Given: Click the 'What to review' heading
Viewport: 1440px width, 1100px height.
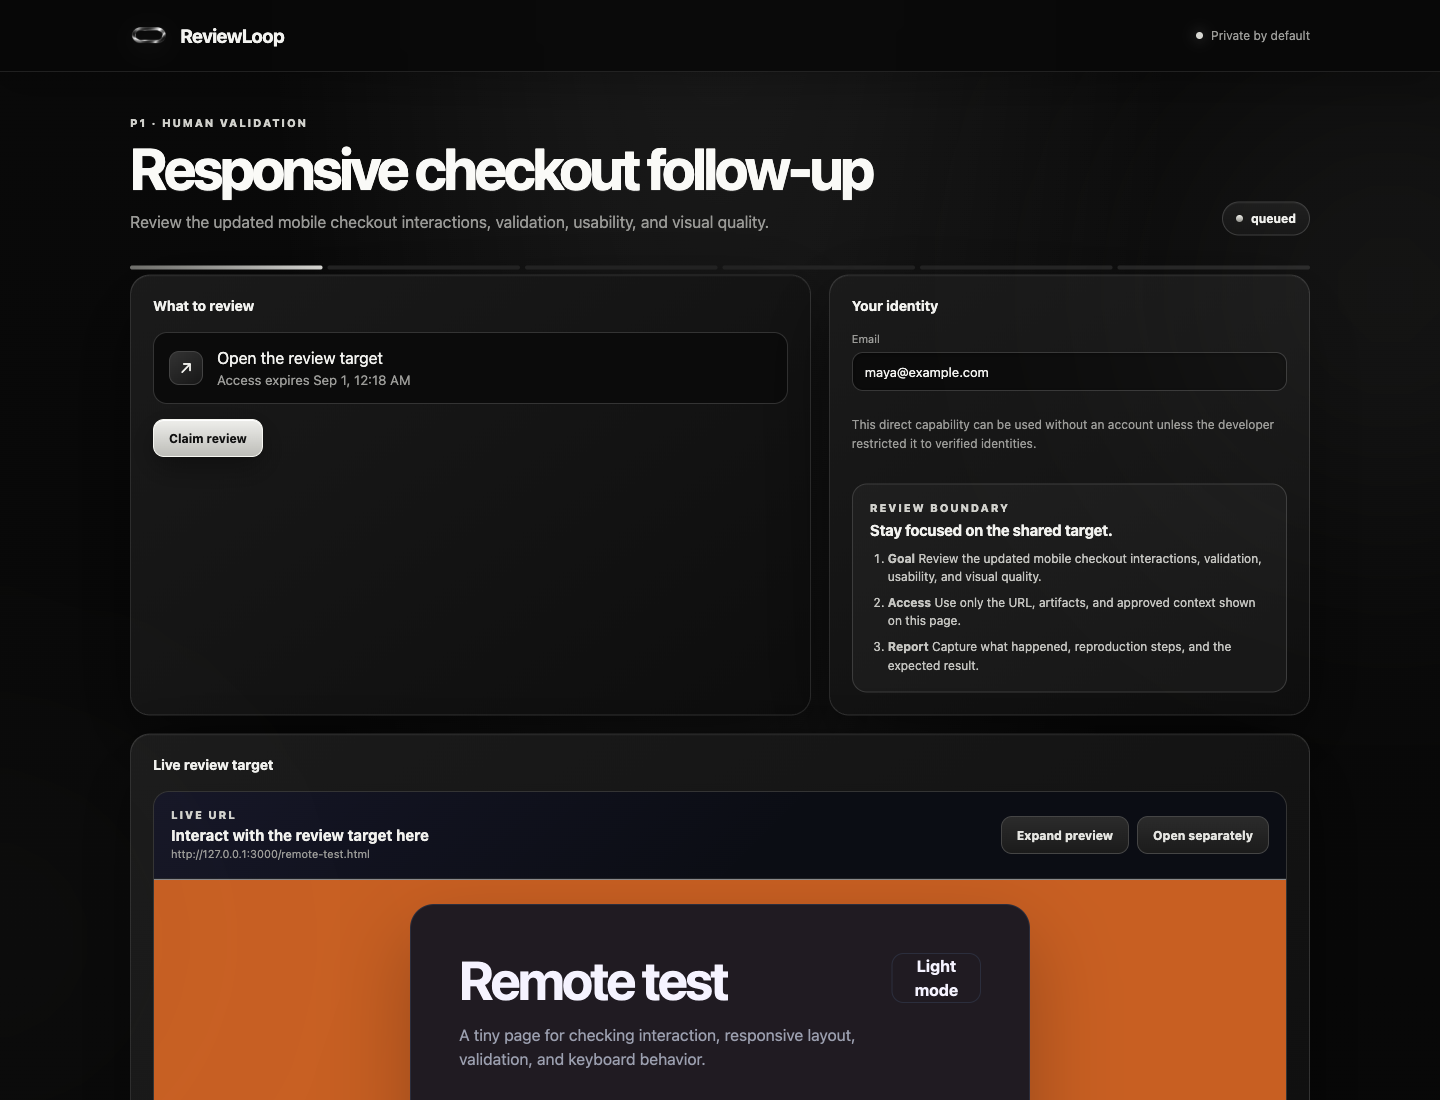Looking at the screenshot, I should click(x=204, y=306).
